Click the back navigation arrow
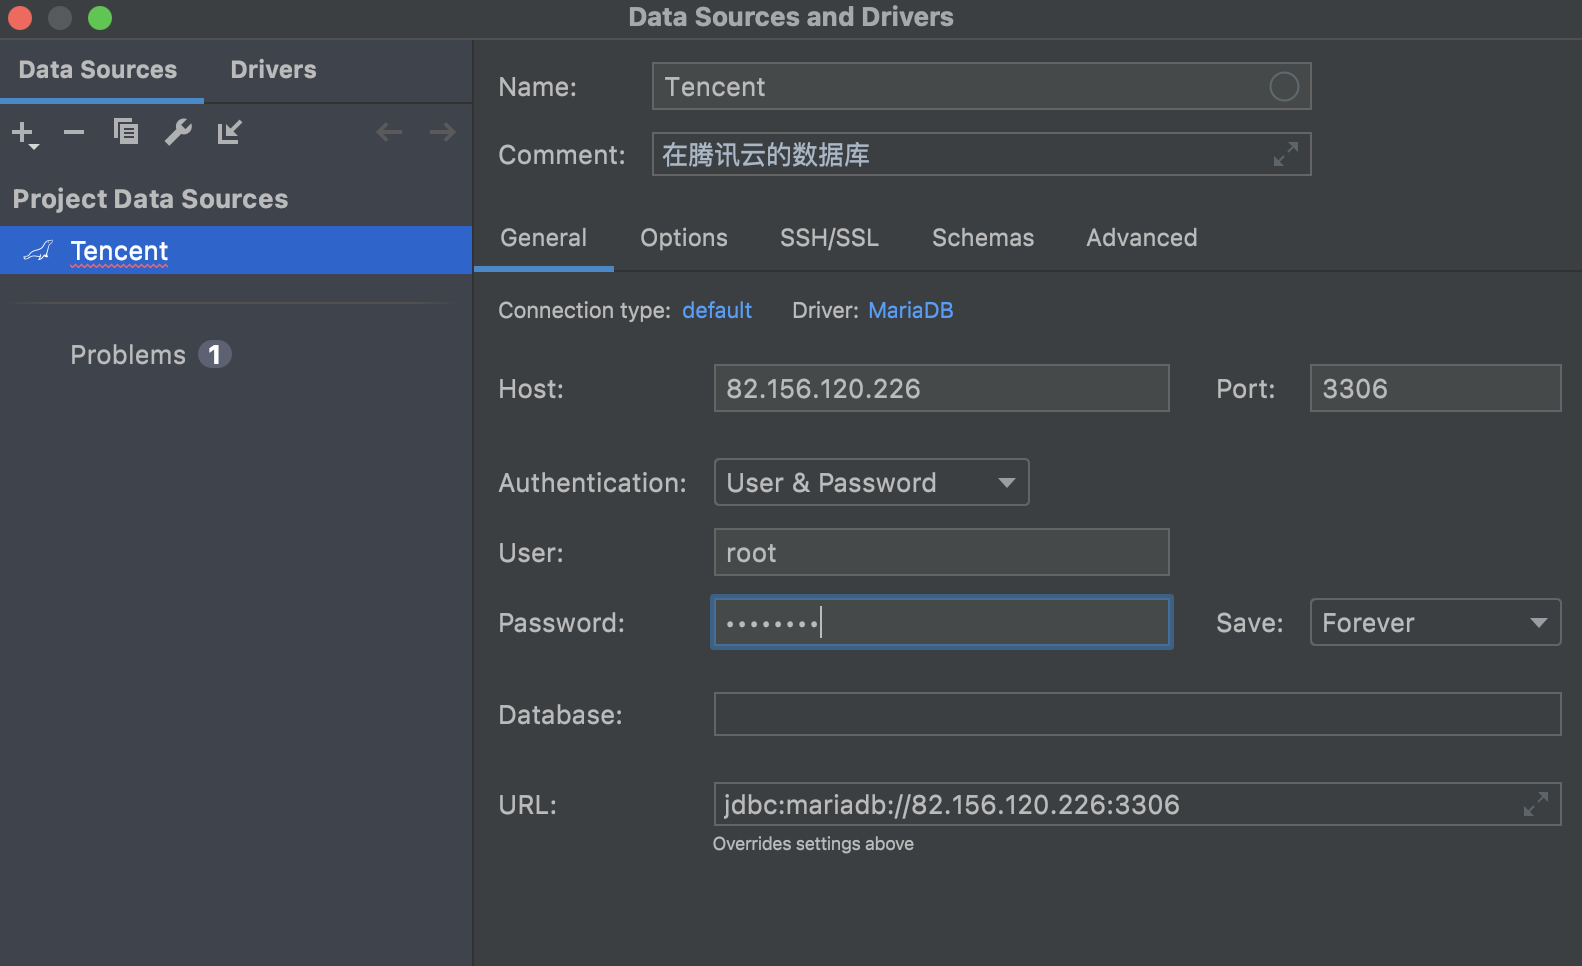This screenshot has height=966, width=1582. point(389,132)
